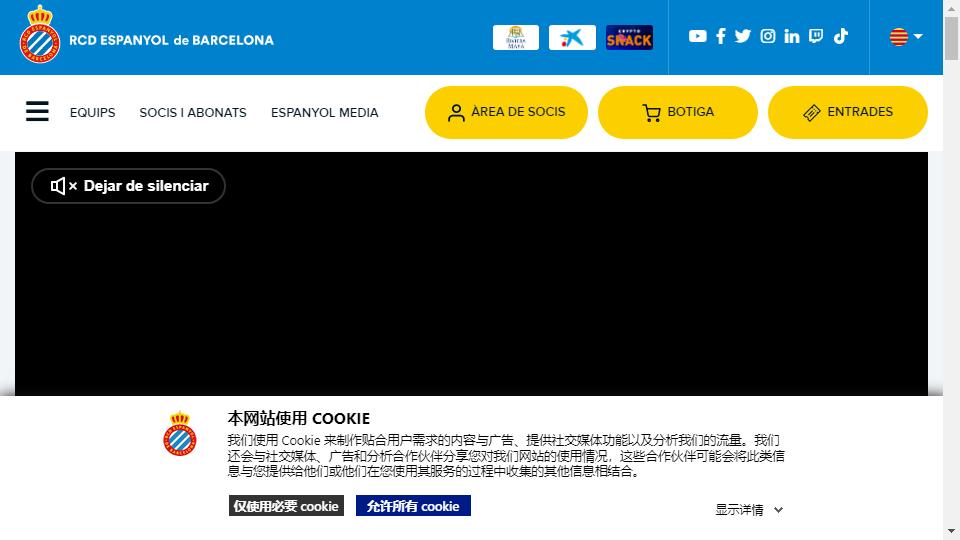This screenshot has width=960, height=540.
Task: Click the ÀREA DE SOCIS button
Action: [507, 112]
